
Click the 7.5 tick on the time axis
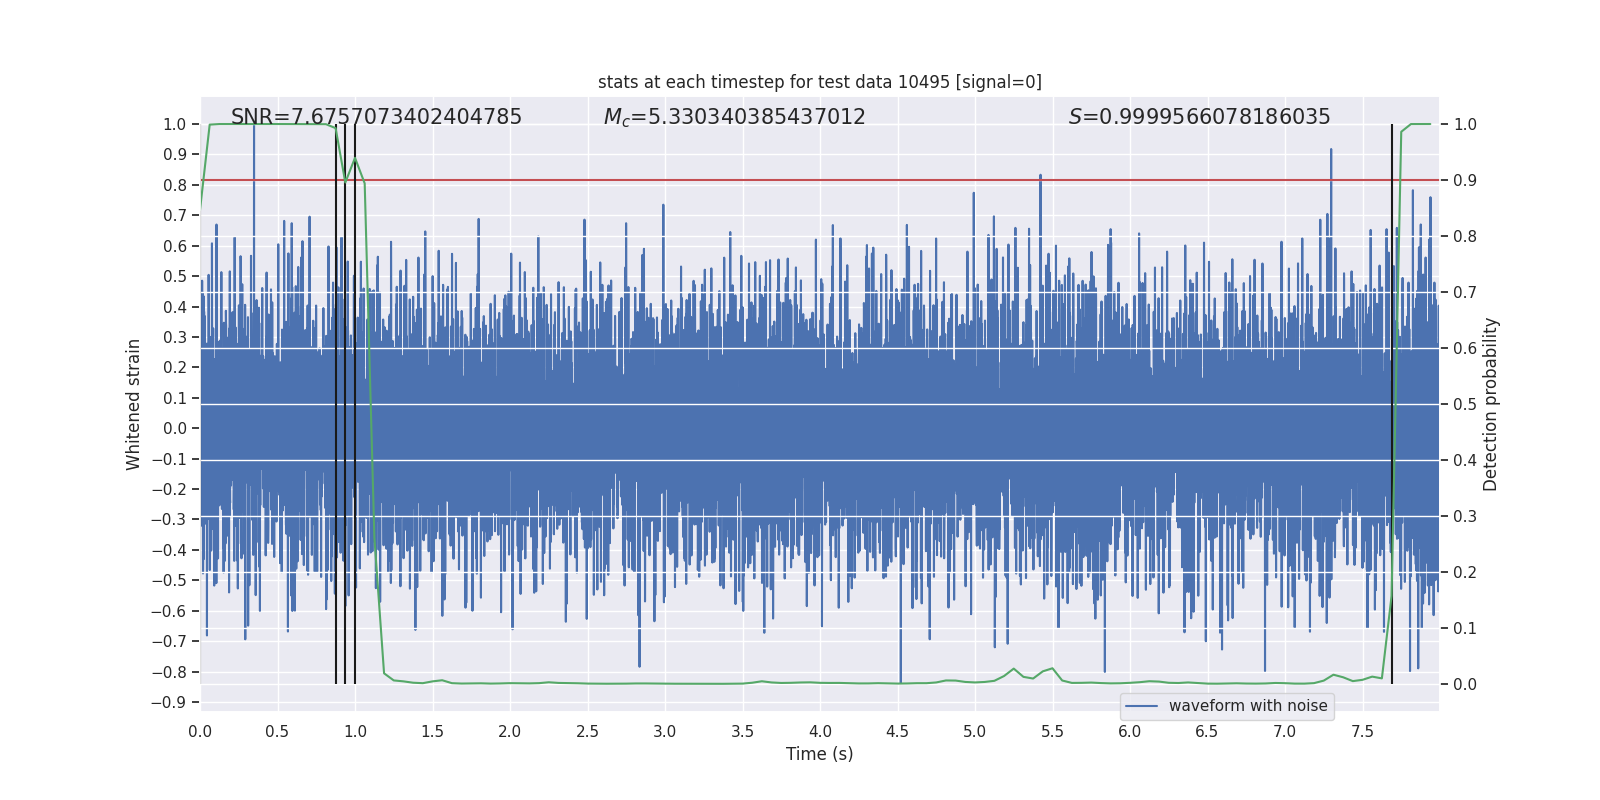coord(1362,731)
